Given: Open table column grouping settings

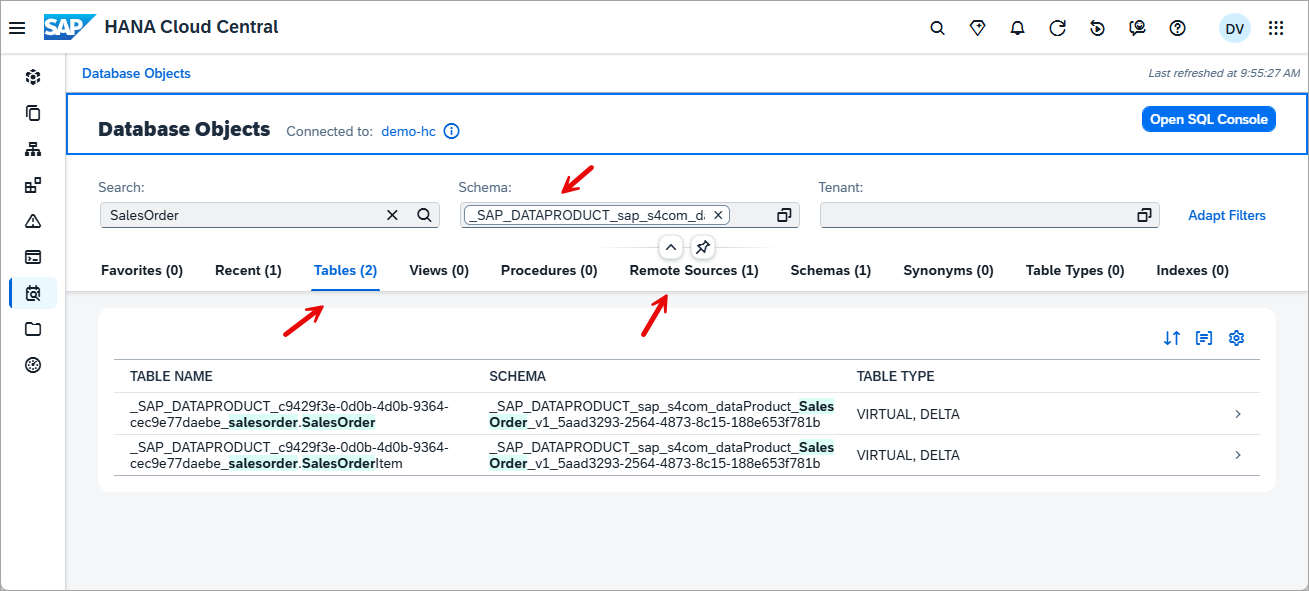Looking at the screenshot, I should pyautogui.click(x=1204, y=338).
